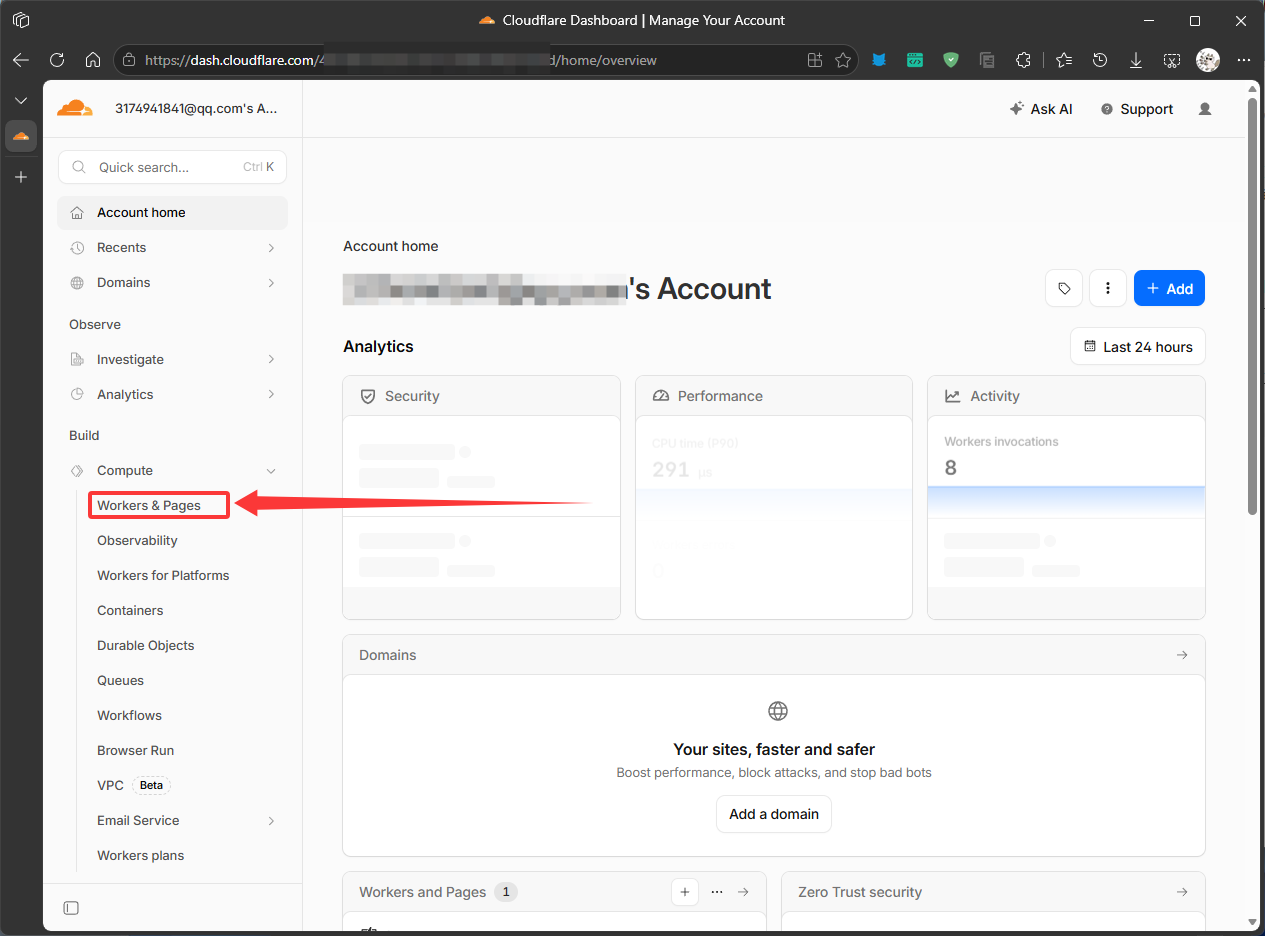Screen dimensions: 1265x936
Task: Open the user profile icon
Action: point(1205,109)
